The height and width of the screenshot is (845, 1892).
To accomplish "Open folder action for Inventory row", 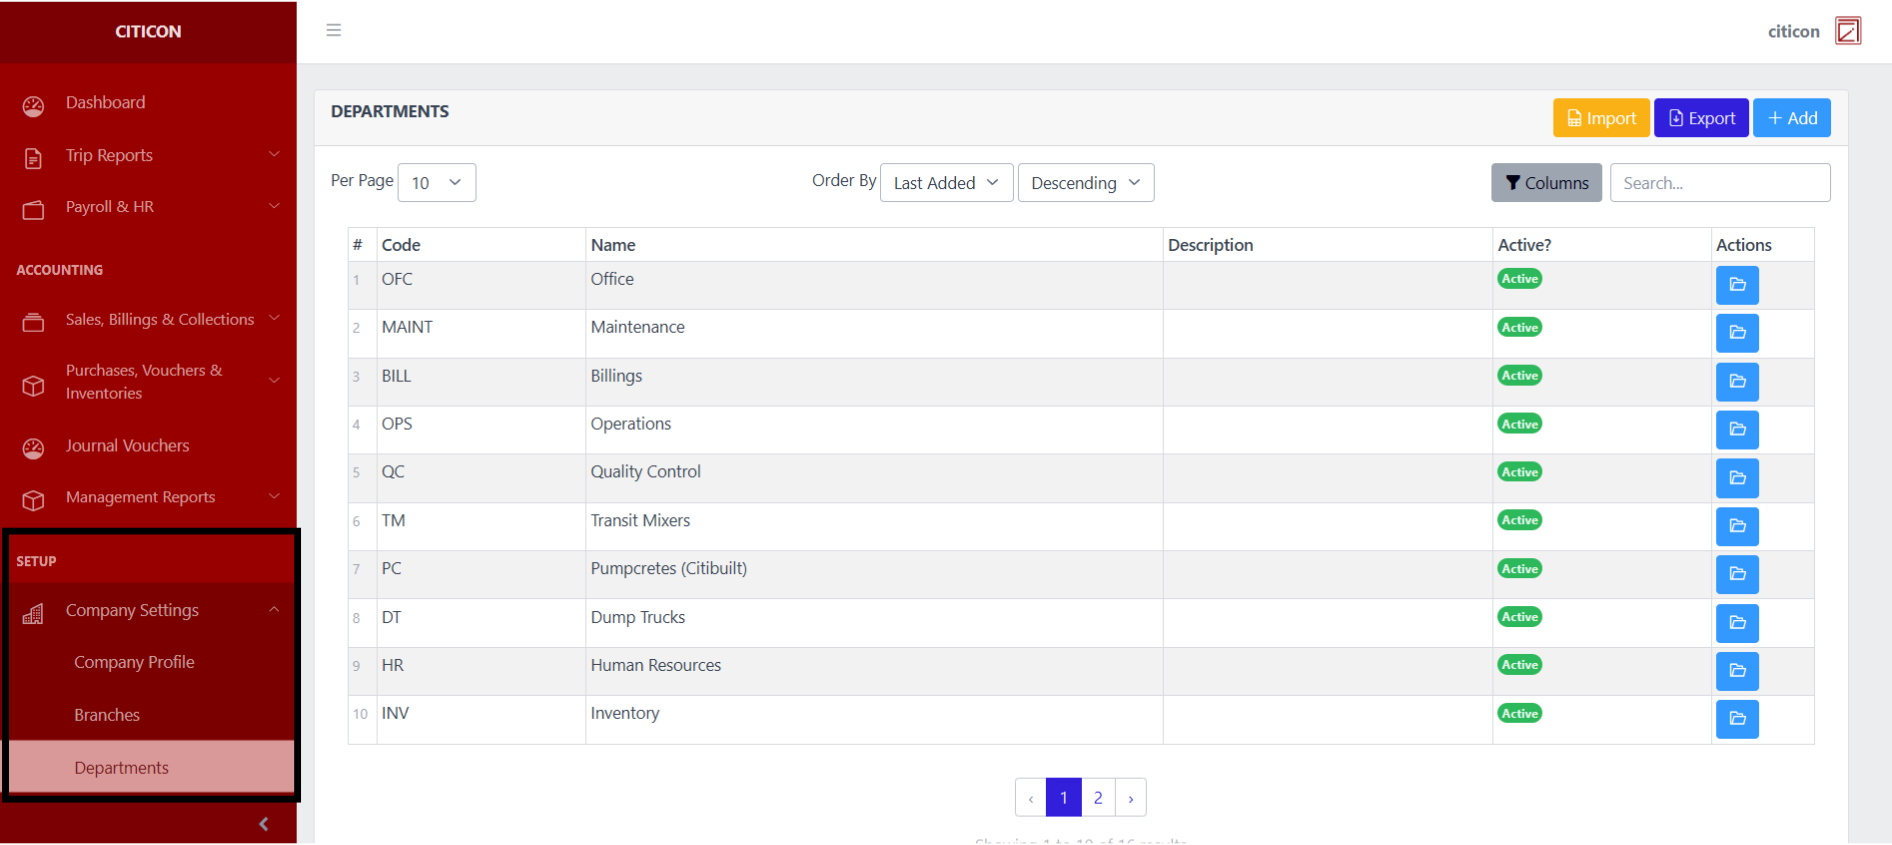I will coord(1737,719).
